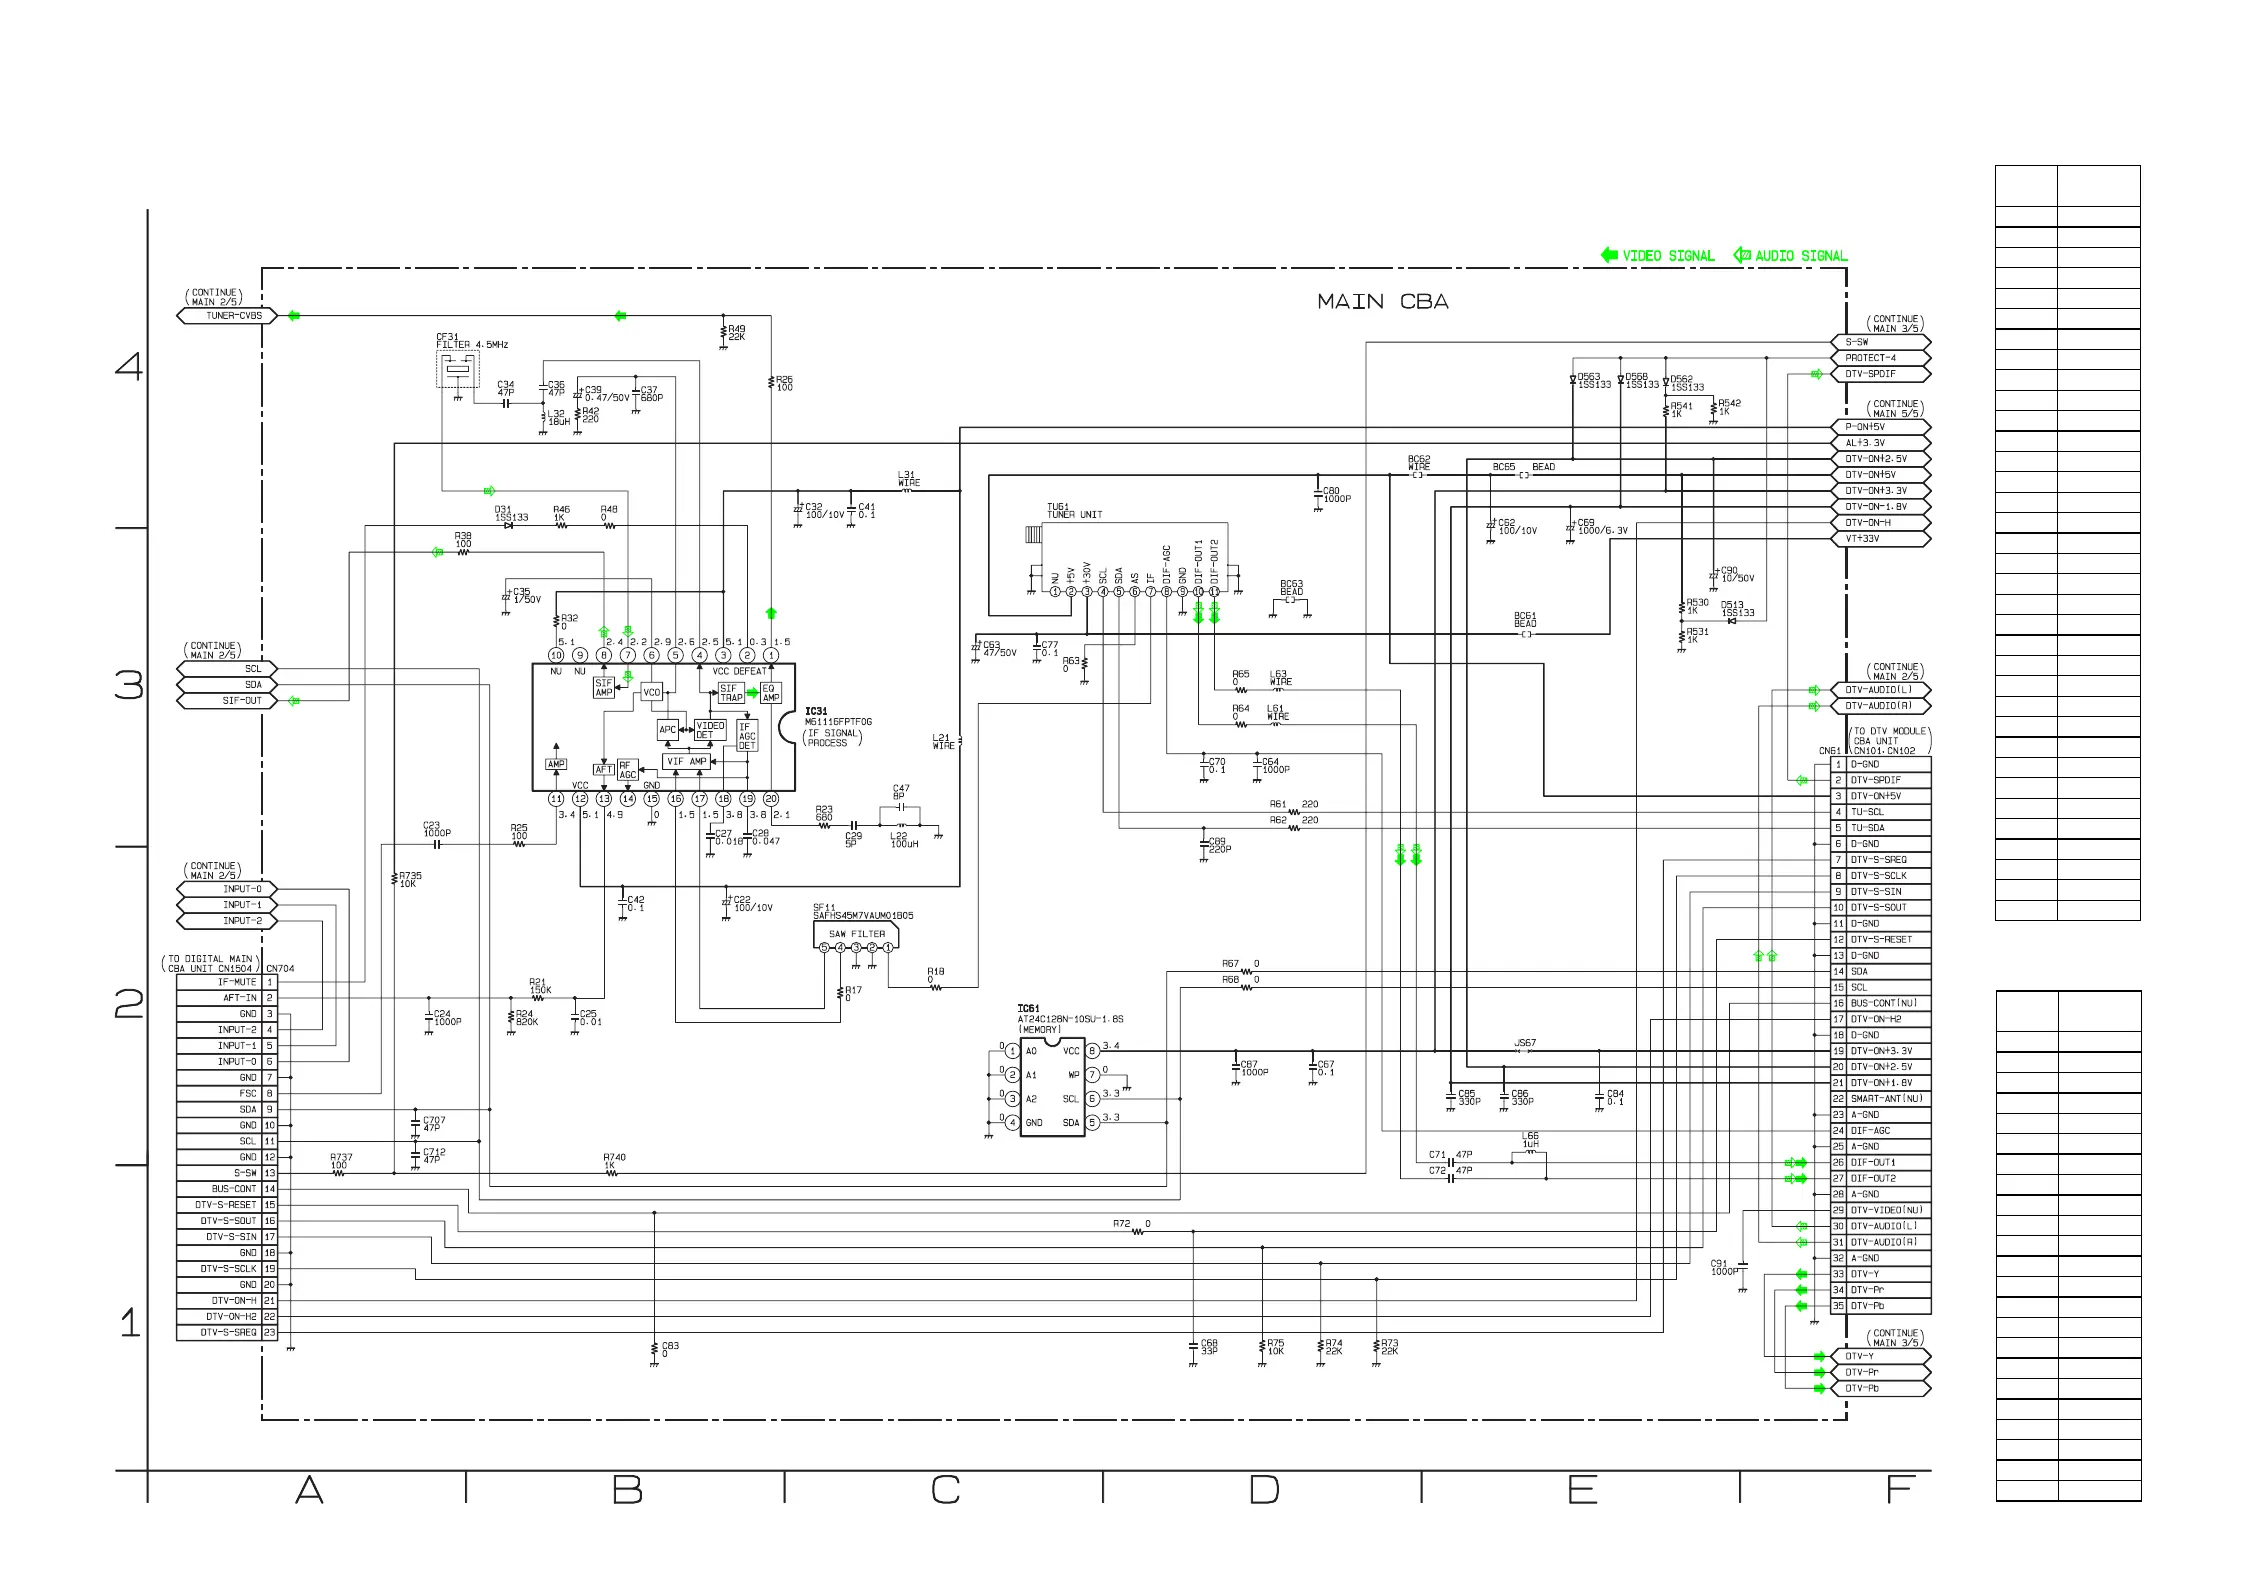Click the SAFHS45M7VAUM01B05 part number
The image size is (2268, 1588).
863,916
